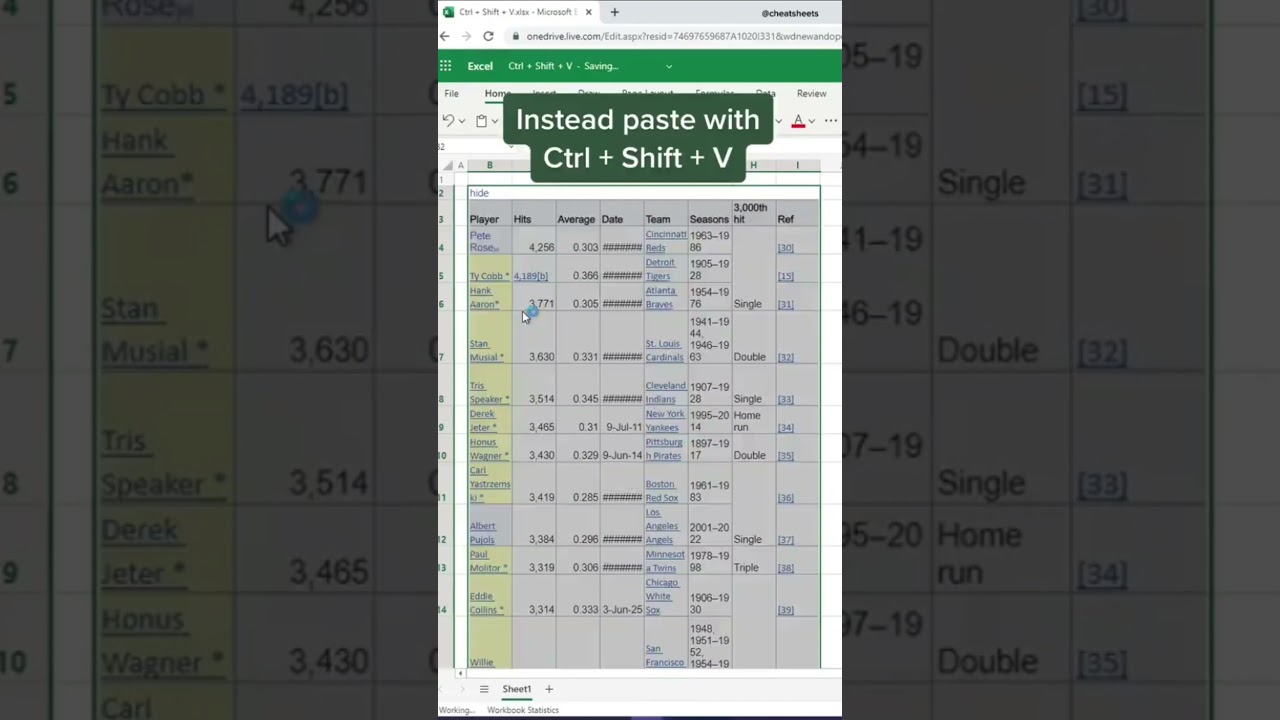Image resolution: width=1280 pixels, height=720 pixels.
Task: Click the horizontal scrollbar left arrow
Action: 460,674
